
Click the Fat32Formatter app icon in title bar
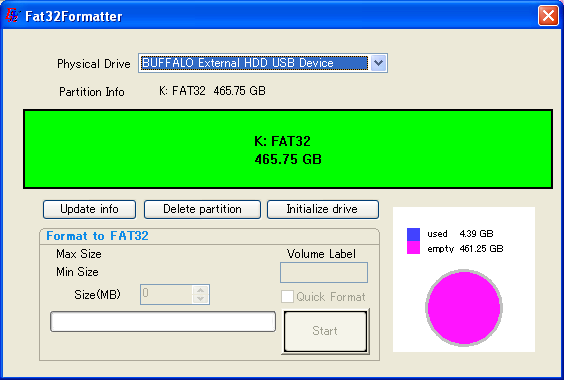[13, 15]
